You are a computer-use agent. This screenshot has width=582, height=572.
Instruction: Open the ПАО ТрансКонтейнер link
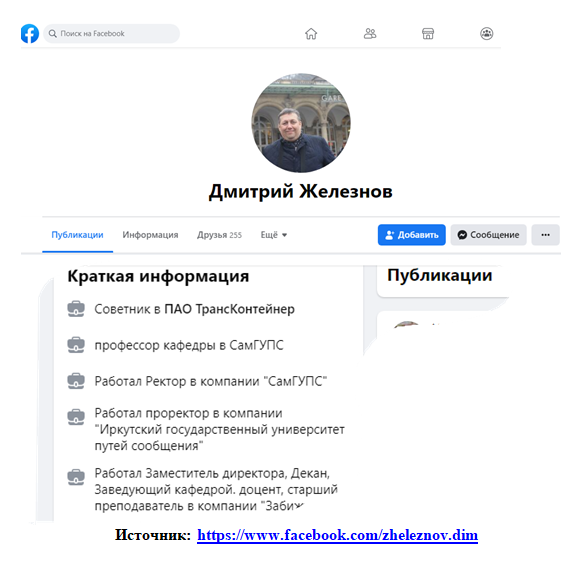coord(229,309)
